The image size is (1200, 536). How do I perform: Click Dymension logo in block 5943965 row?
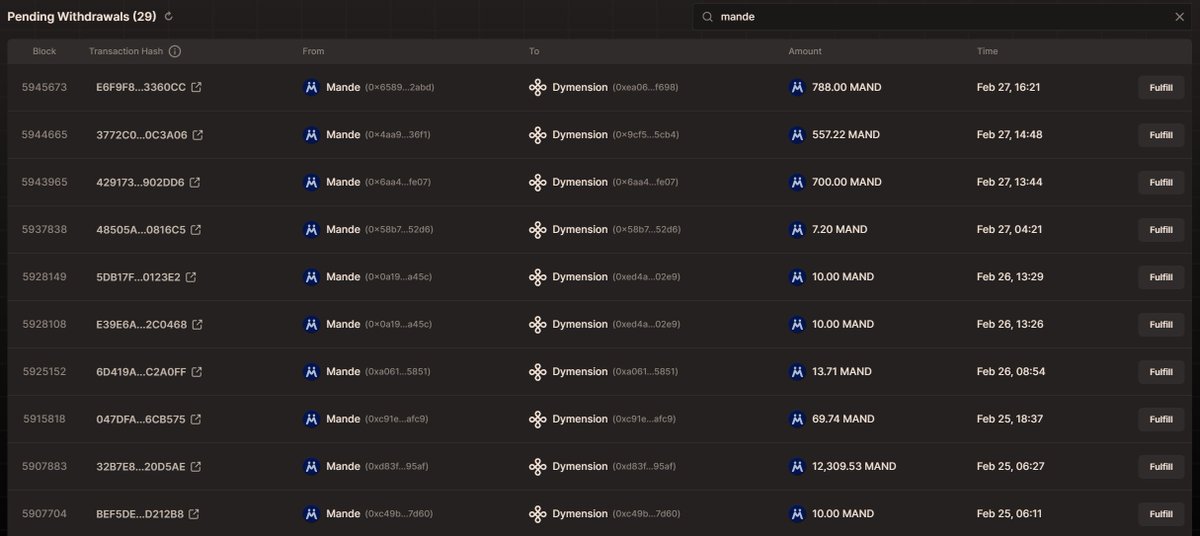[537, 182]
